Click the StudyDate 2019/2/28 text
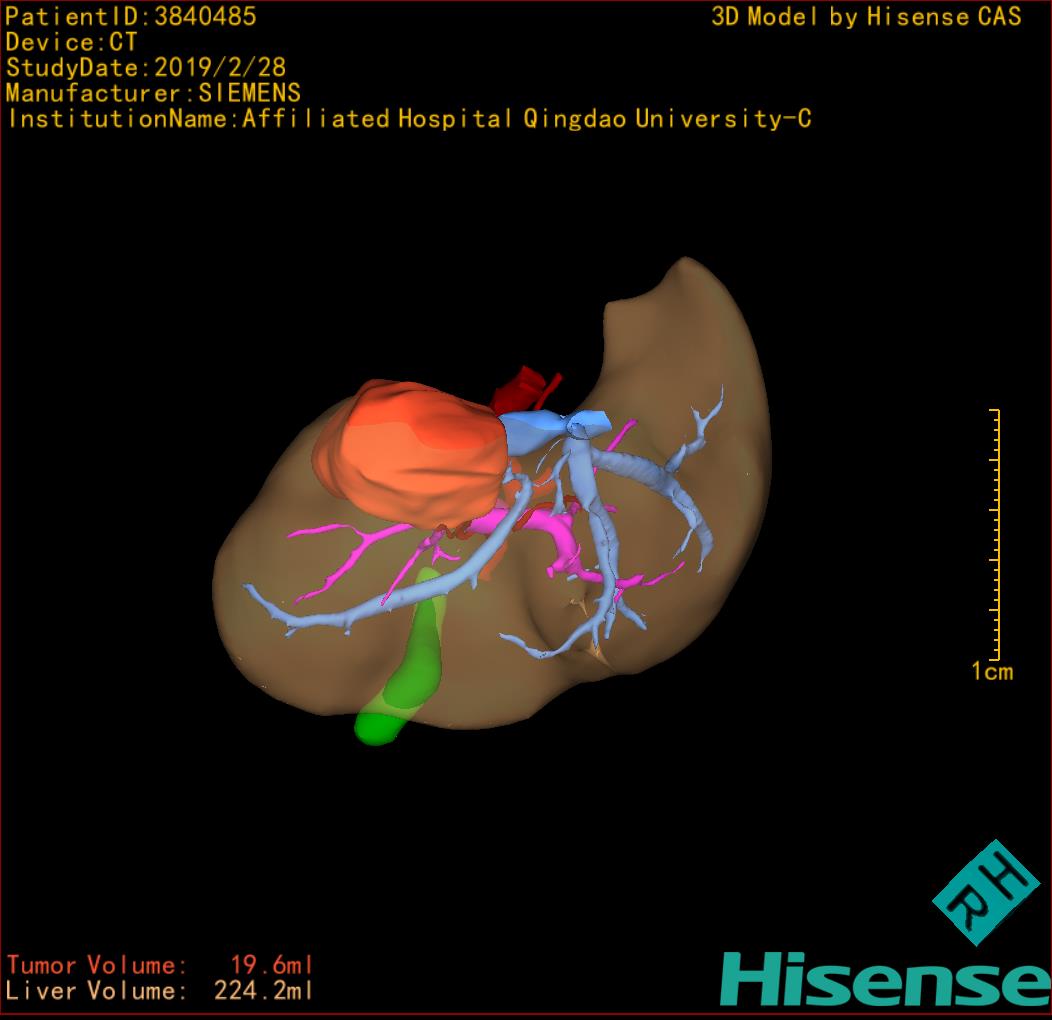The height and width of the screenshot is (1020, 1052). [x=146, y=68]
